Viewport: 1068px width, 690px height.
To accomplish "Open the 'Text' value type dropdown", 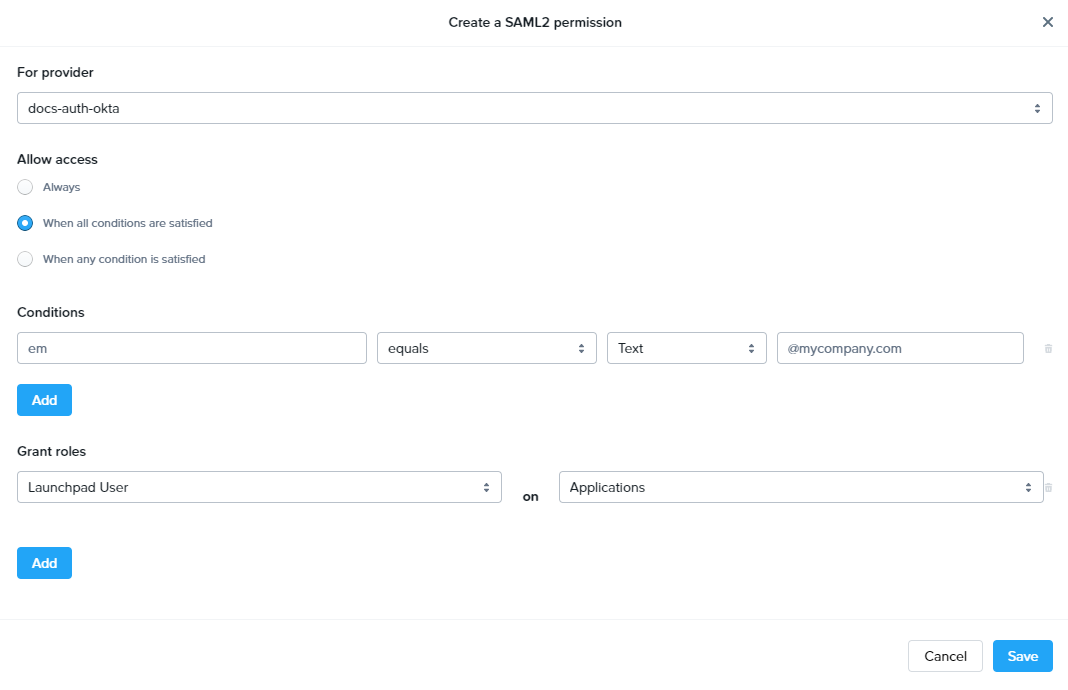I will 686,348.
